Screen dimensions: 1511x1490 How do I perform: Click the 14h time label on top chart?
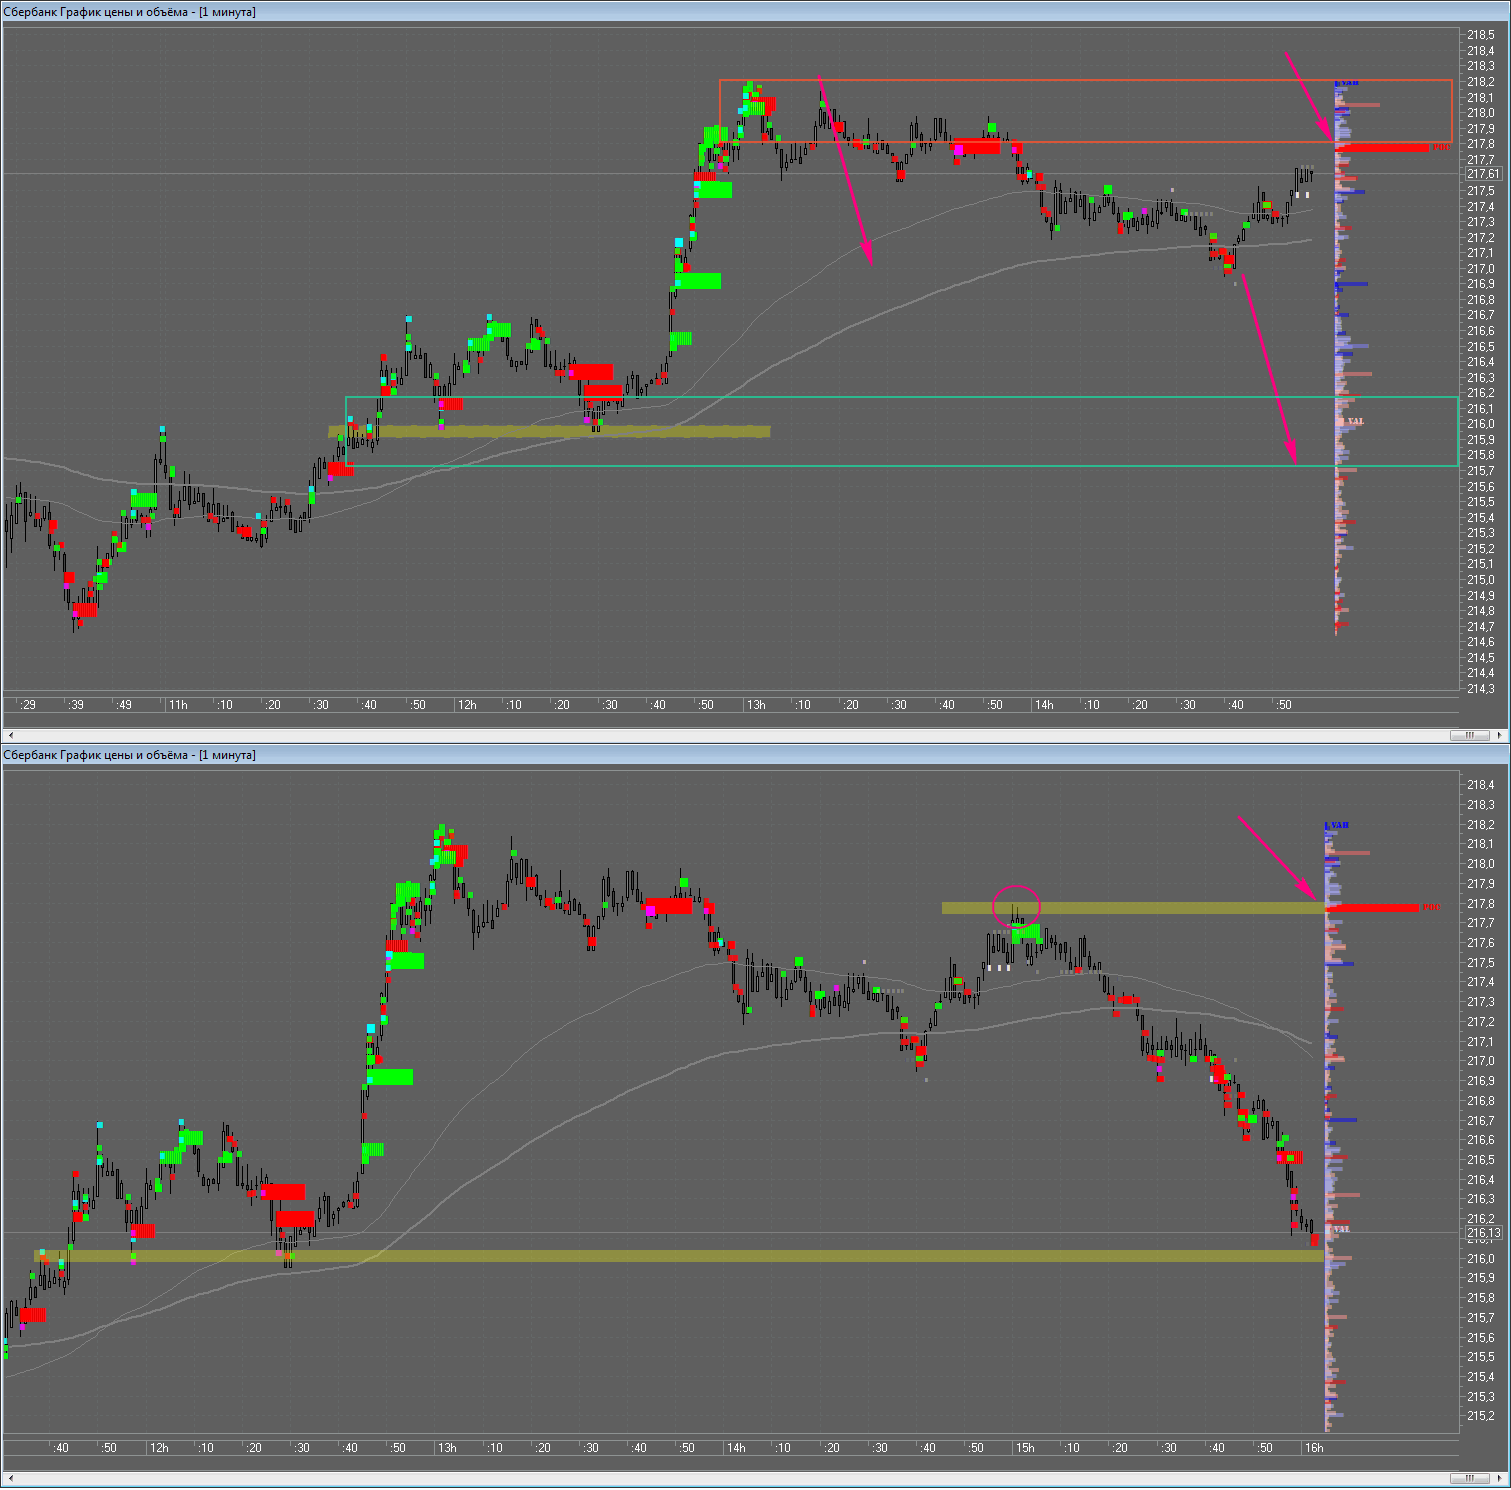click(x=1044, y=705)
